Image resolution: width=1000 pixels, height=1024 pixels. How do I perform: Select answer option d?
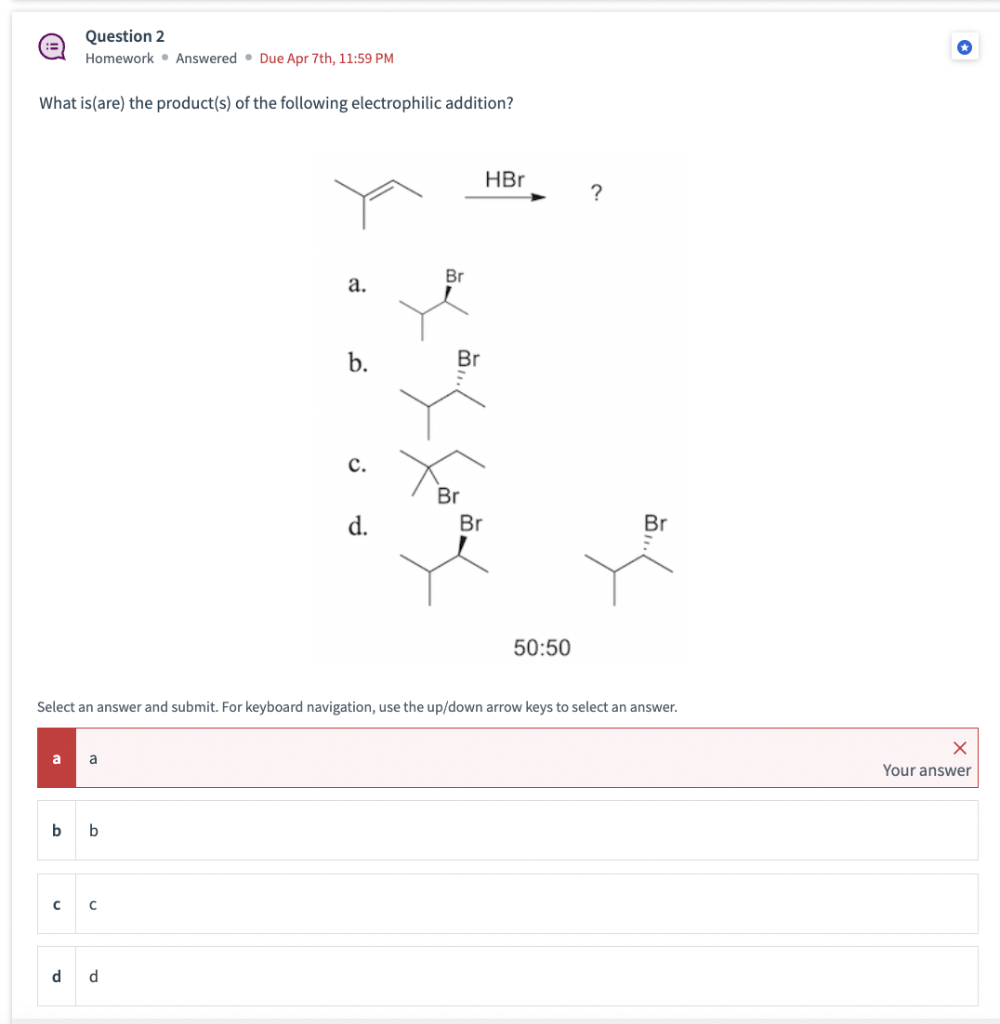pos(500,977)
